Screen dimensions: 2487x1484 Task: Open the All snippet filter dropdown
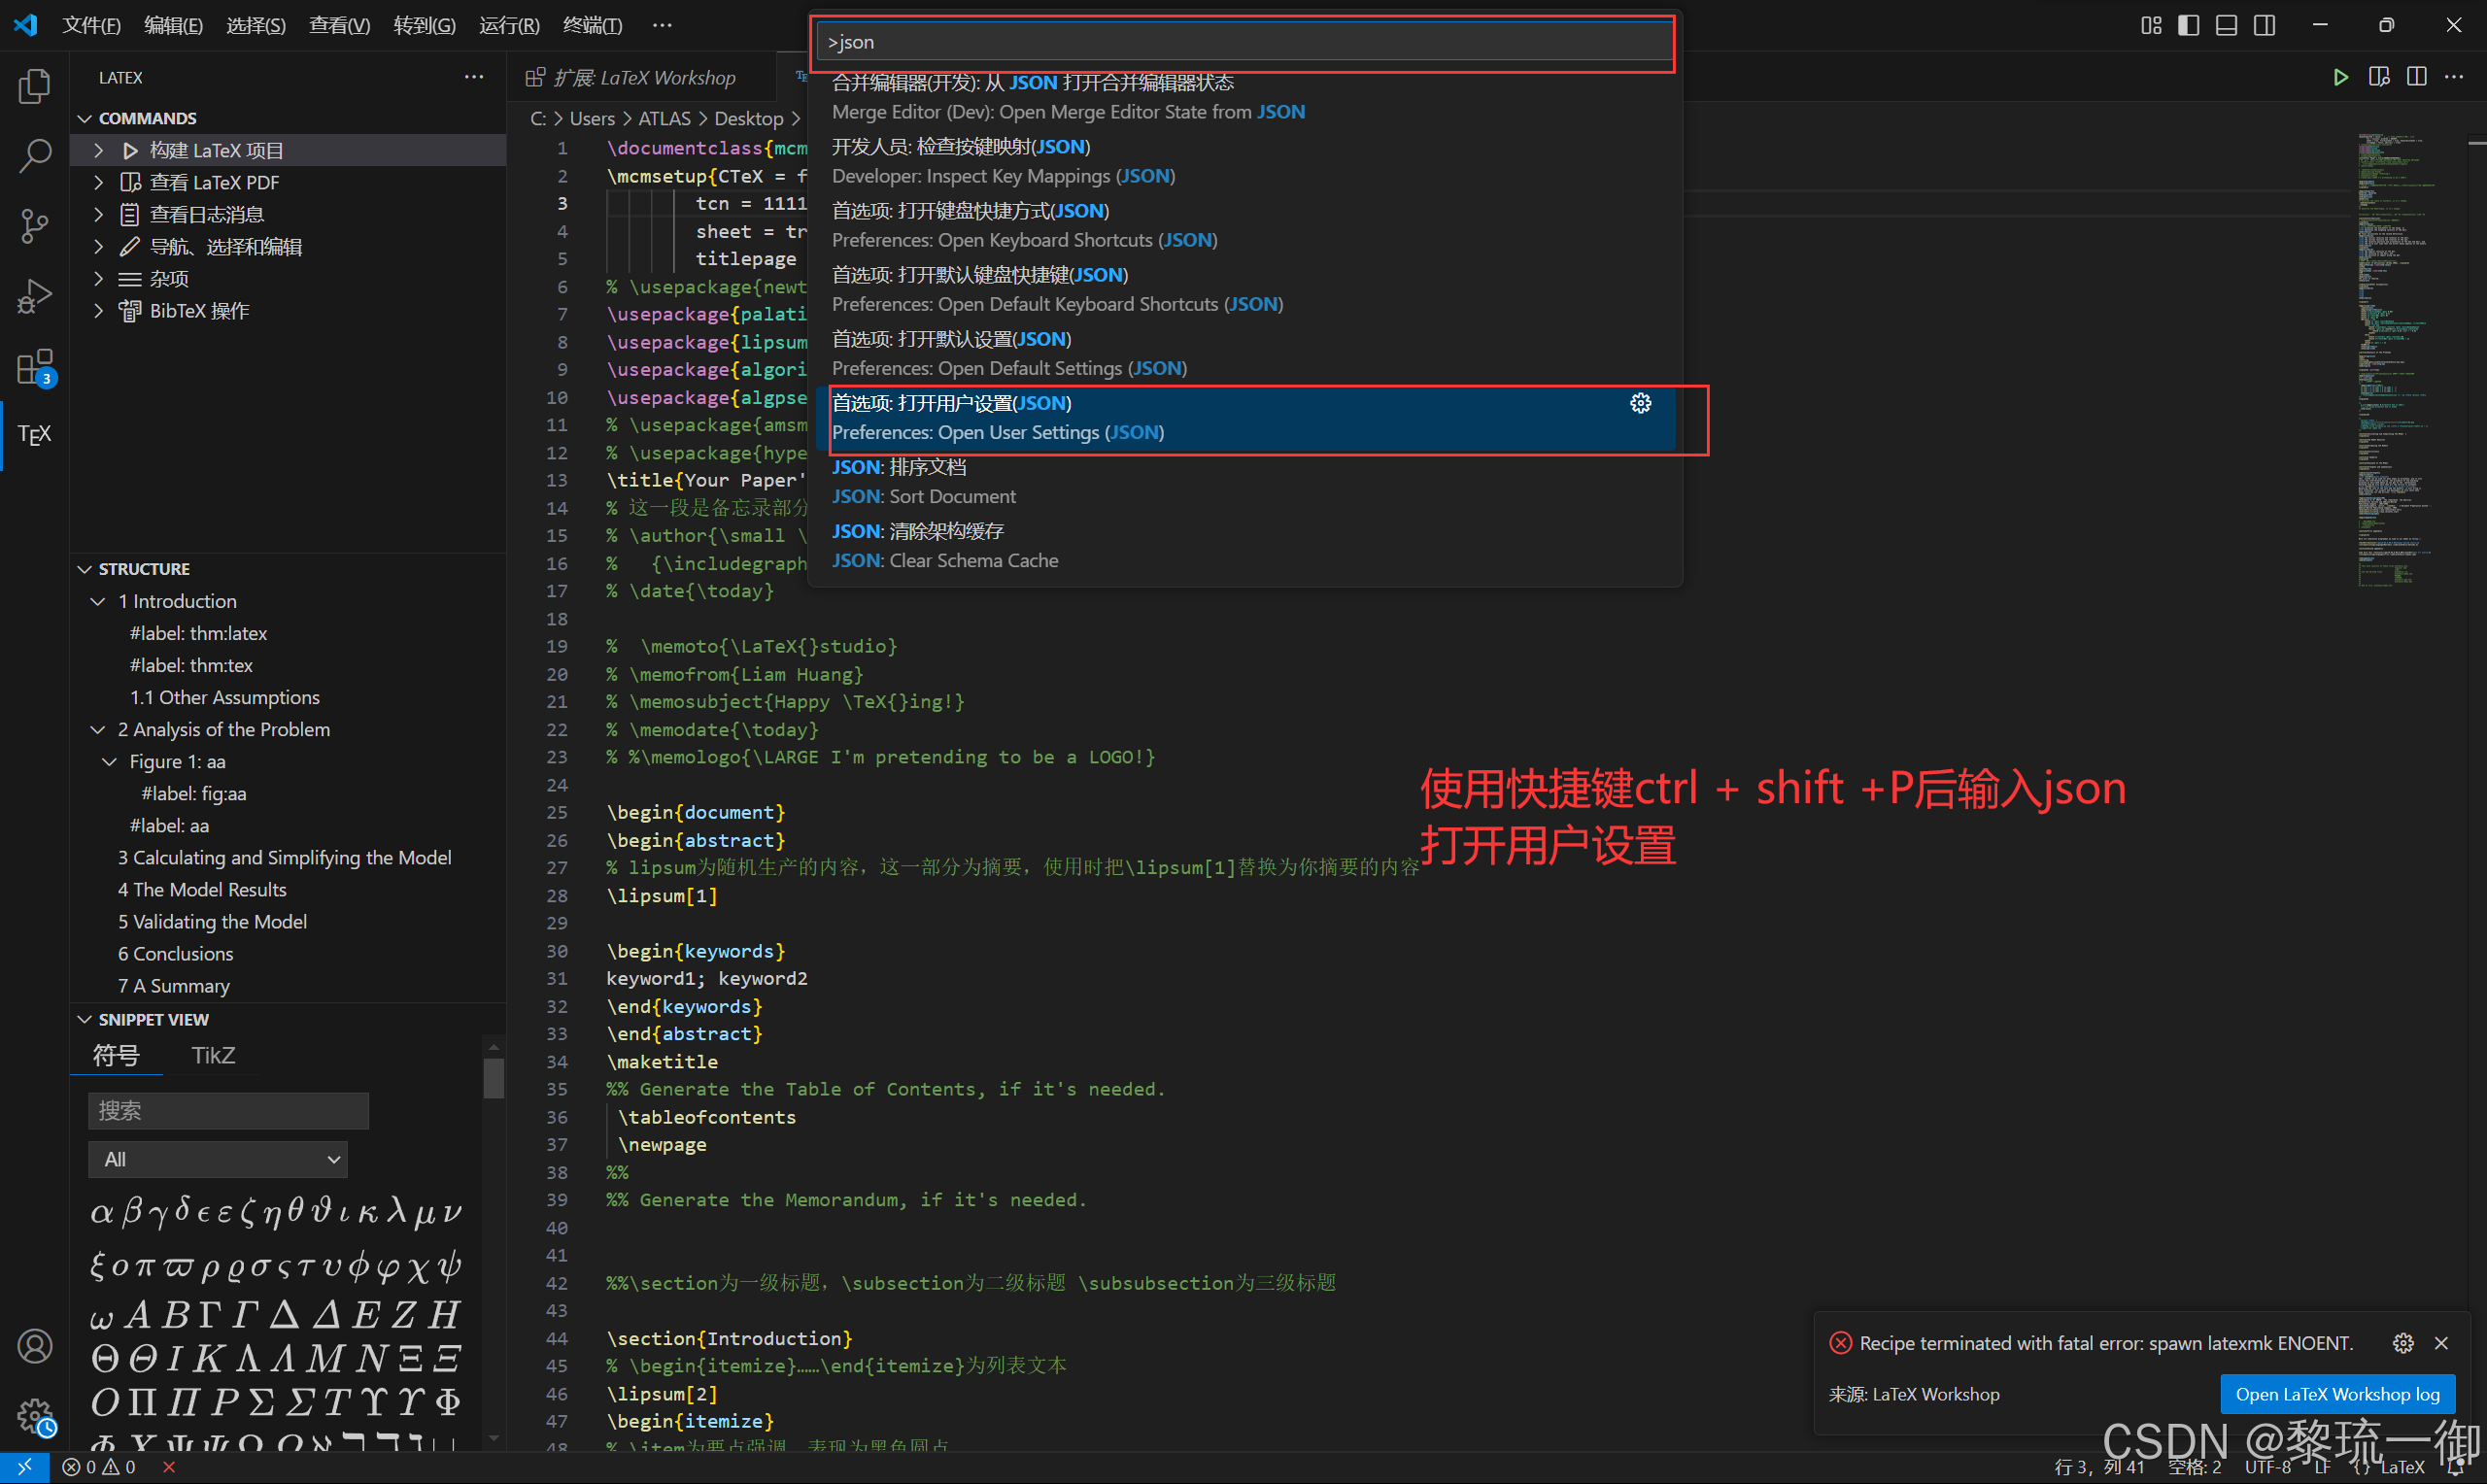(218, 1159)
